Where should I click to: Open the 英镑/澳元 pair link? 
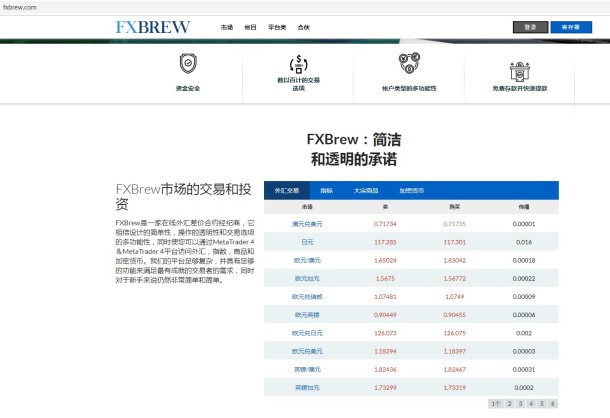307,369
